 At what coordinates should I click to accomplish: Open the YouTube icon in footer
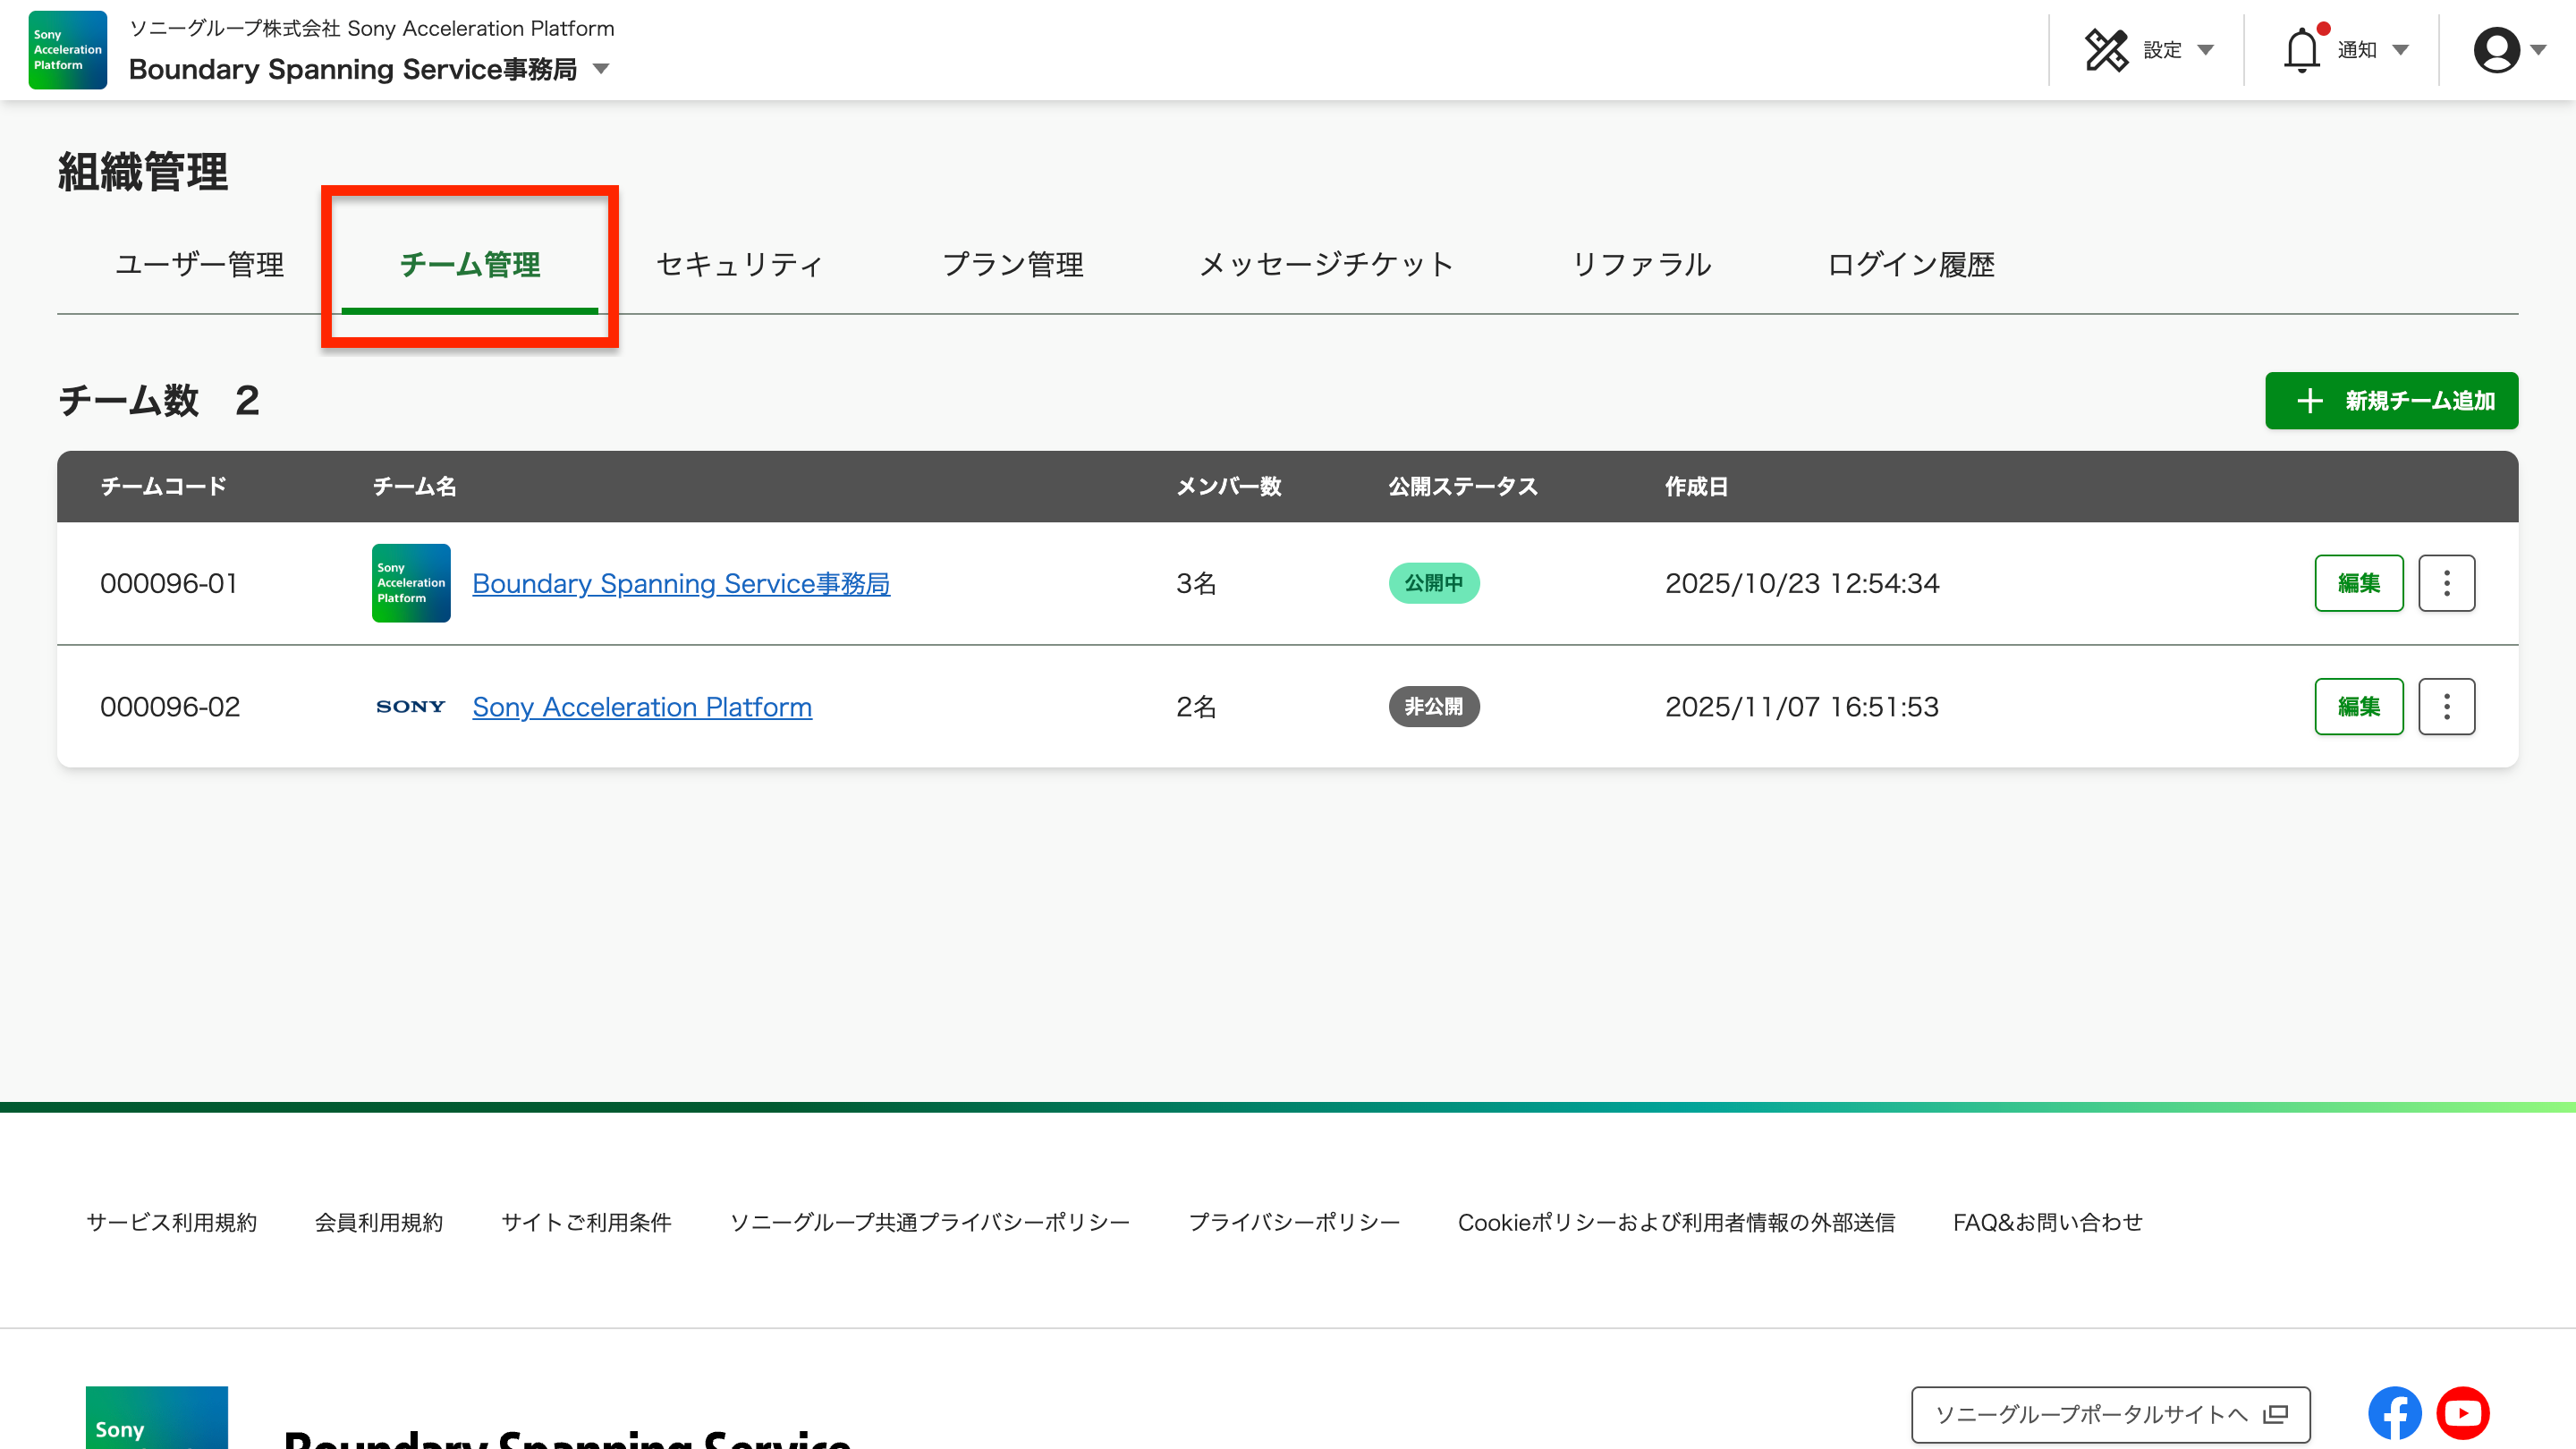tap(2462, 1413)
